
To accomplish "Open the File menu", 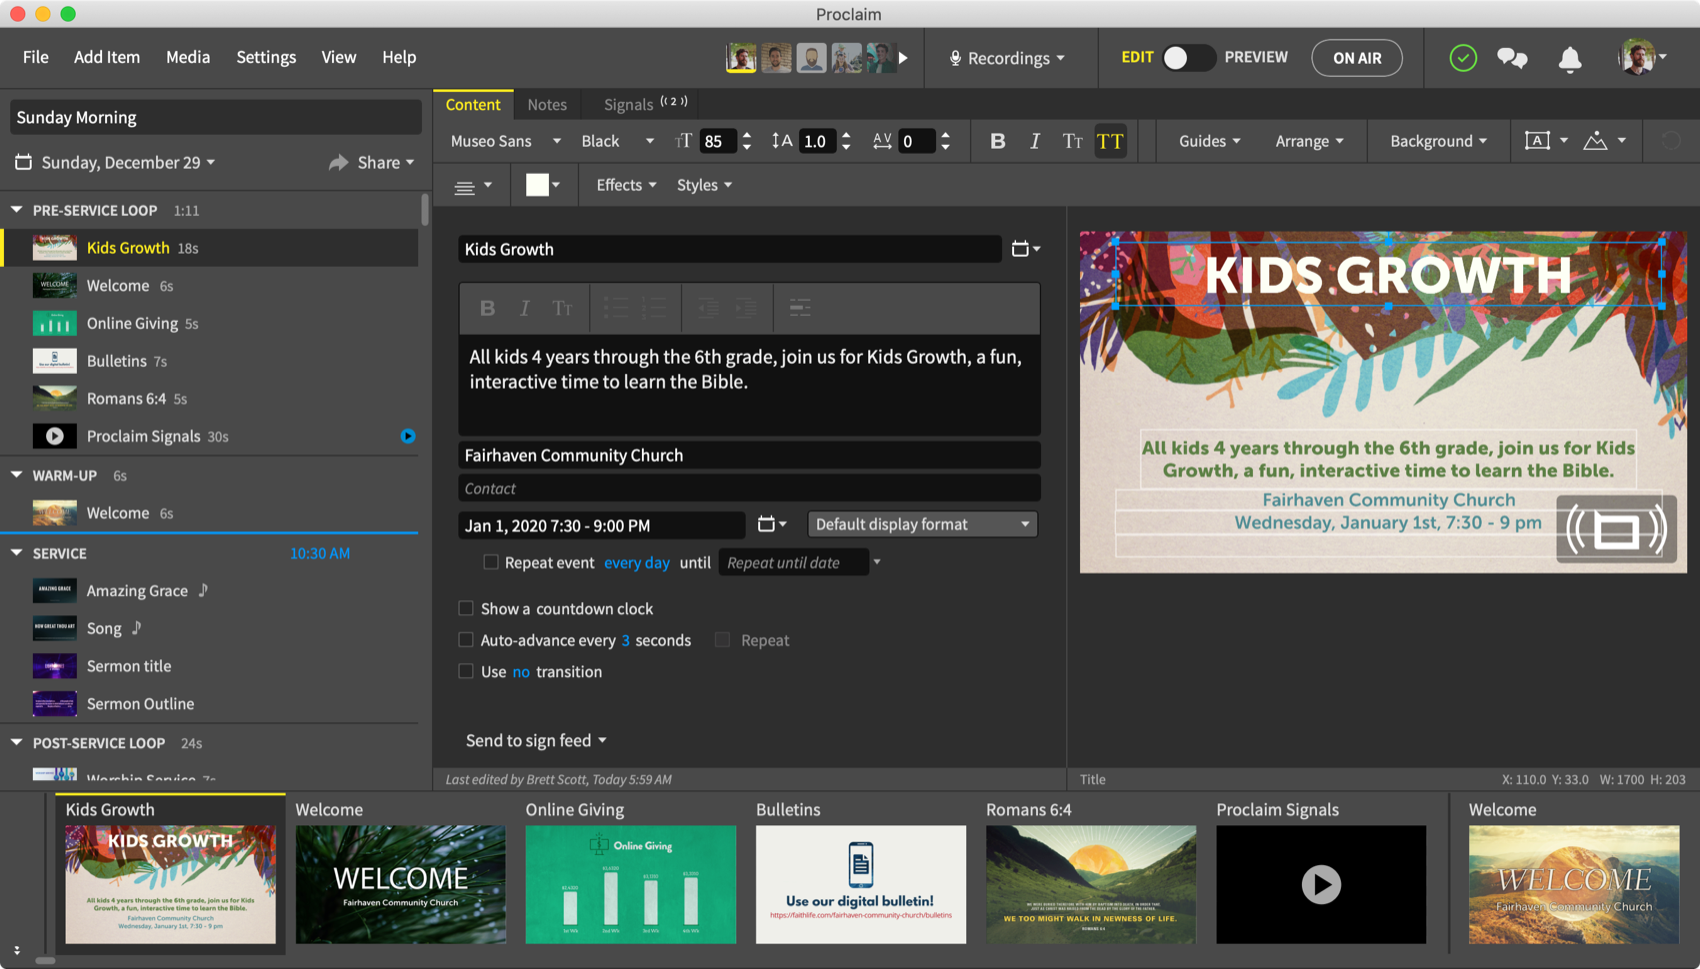I will click(x=36, y=57).
